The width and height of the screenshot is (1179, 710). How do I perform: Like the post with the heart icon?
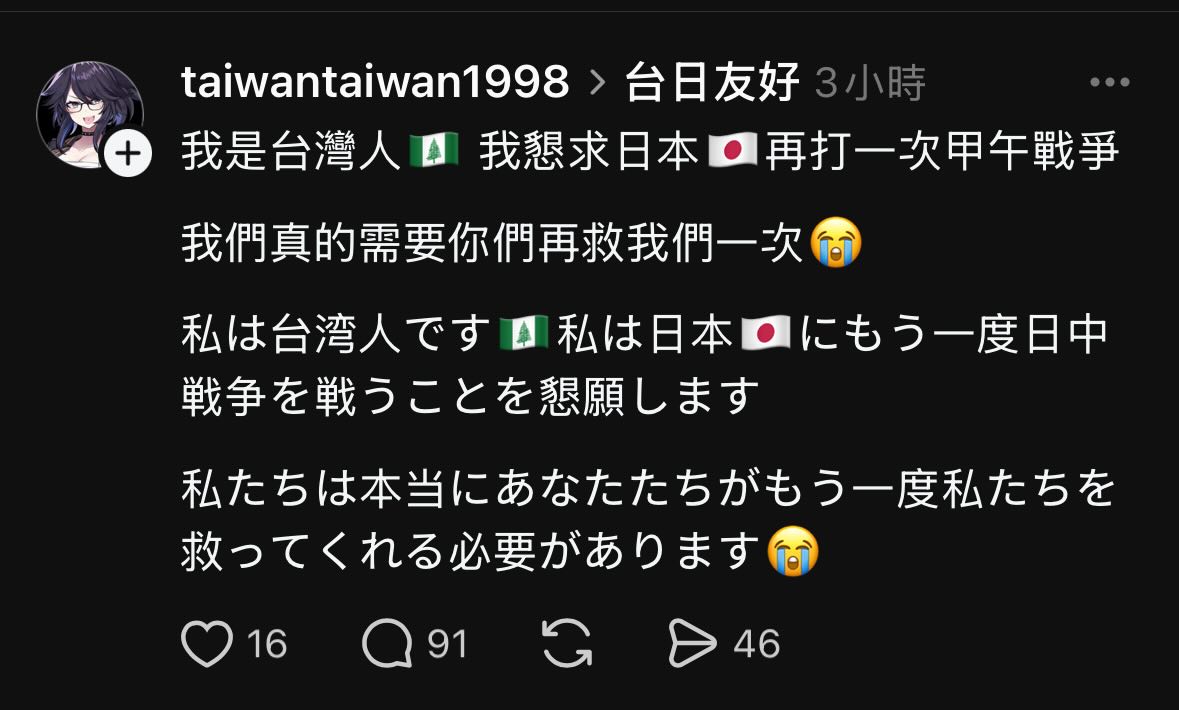pyautogui.click(x=207, y=644)
